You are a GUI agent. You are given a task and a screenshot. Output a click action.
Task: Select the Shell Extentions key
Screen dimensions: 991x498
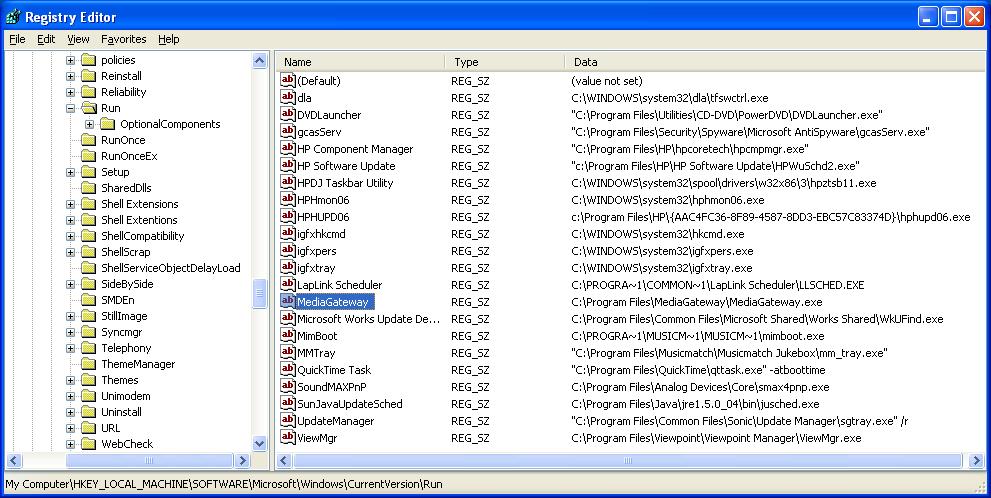[139, 220]
